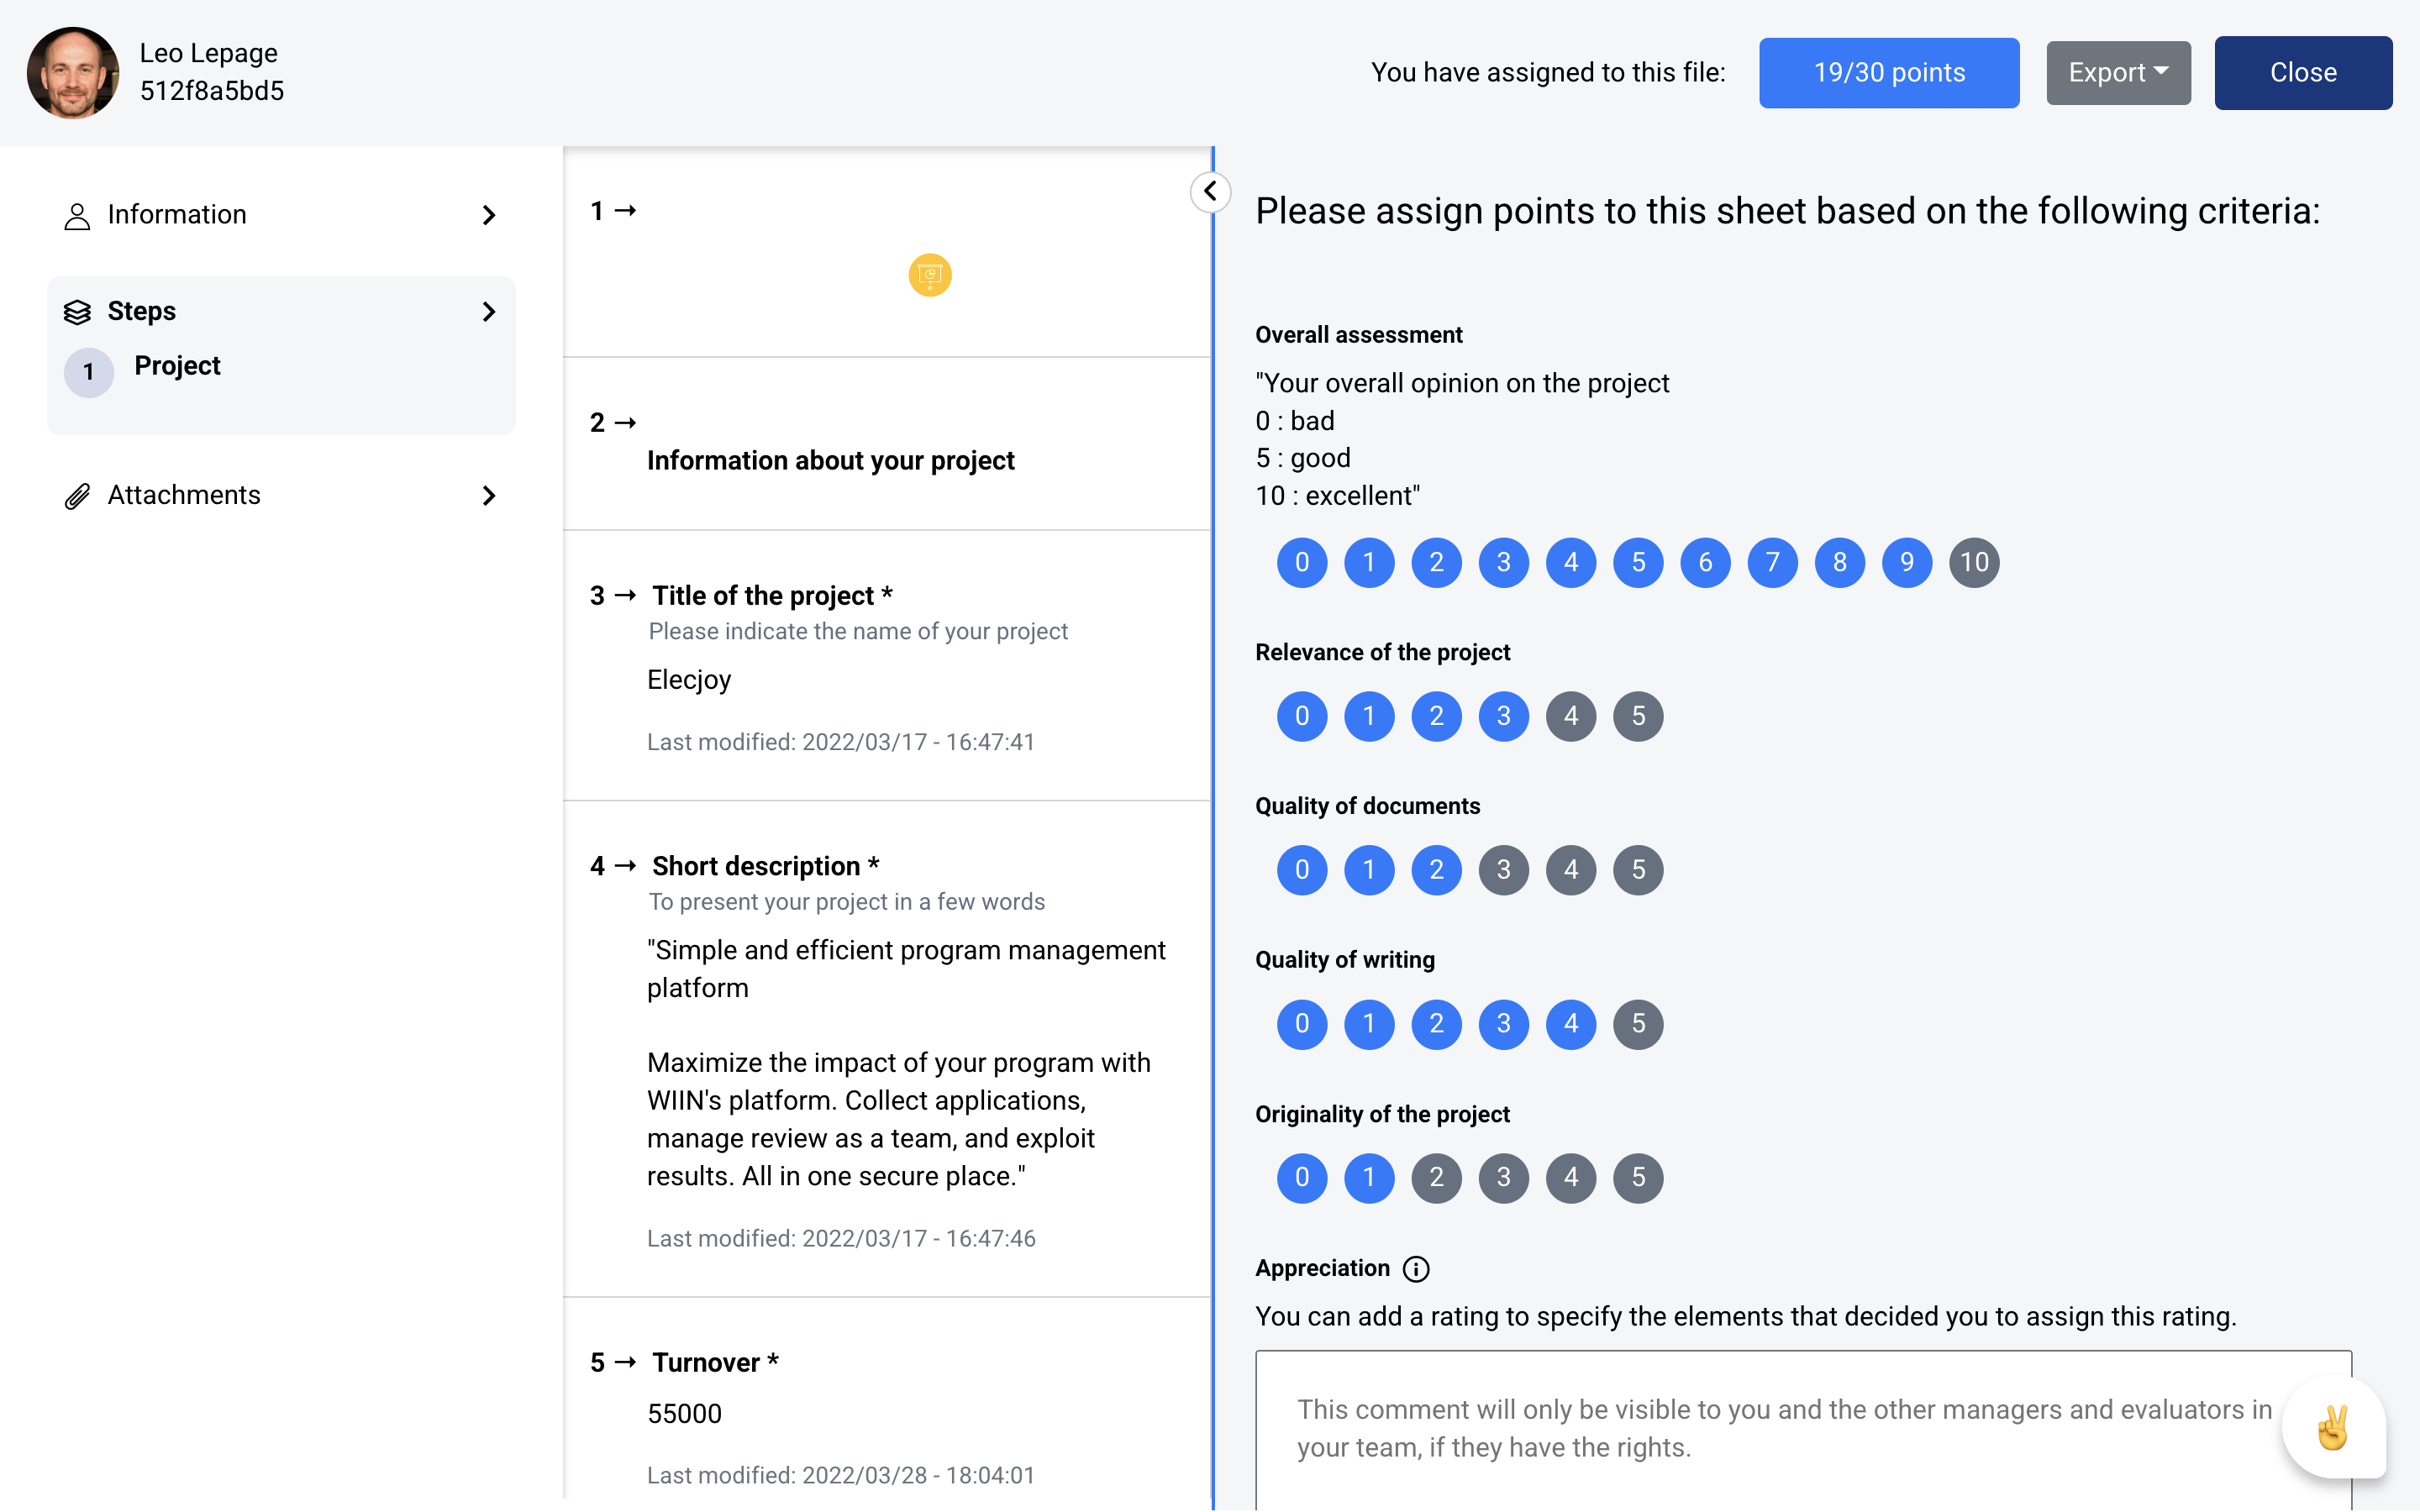The width and height of the screenshot is (2420, 1512).
Task: Click the stacked layers Steps icon
Action: pyautogui.click(x=77, y=312)
